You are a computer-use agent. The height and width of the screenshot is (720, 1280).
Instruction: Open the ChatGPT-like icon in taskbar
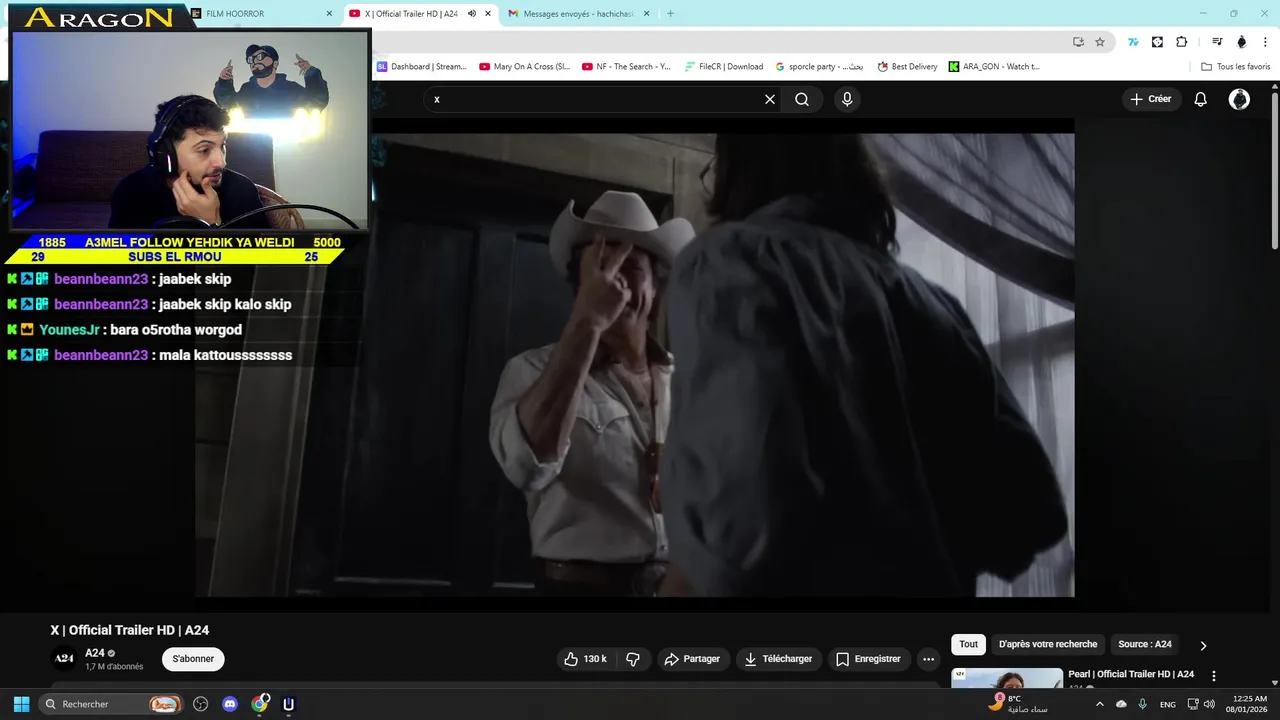[200, 704]
